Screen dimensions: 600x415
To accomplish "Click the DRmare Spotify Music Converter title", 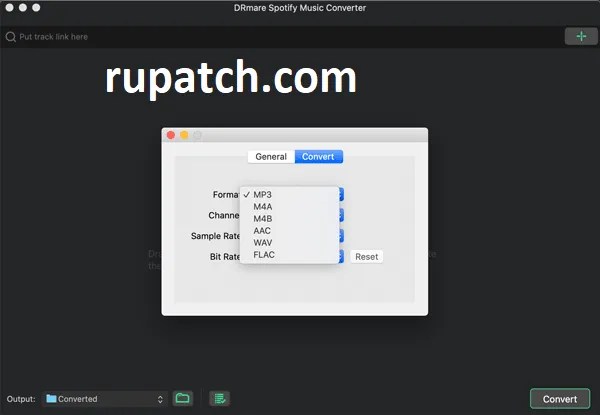I will coord(300,8).
